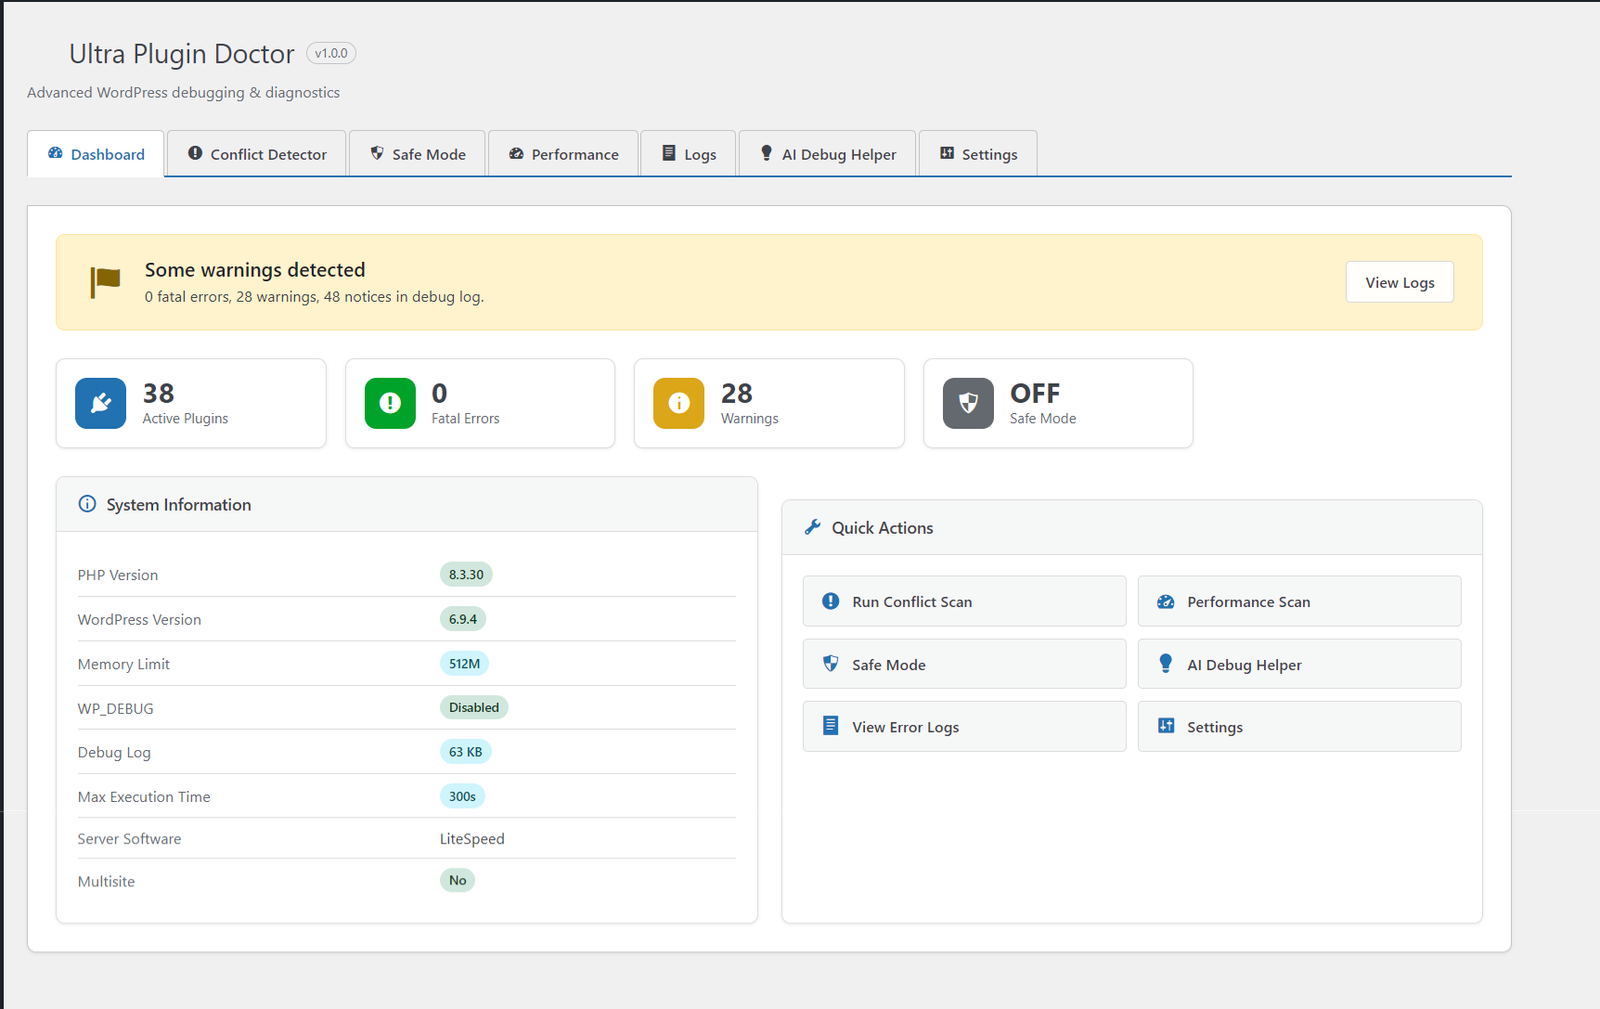The image size is (1600, 1009).
Task: Click the info icon next to System Information
Action: point(88,504)
